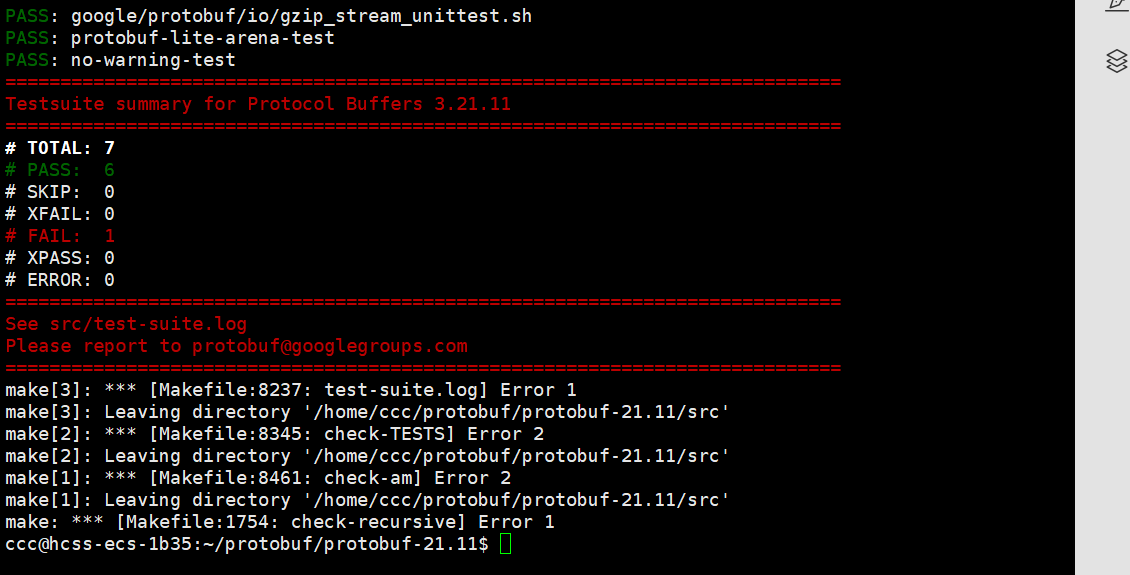Click the green '# PASS: 6' line
The width and height of the screenshot is (1130, 575).
pos(60,170)
